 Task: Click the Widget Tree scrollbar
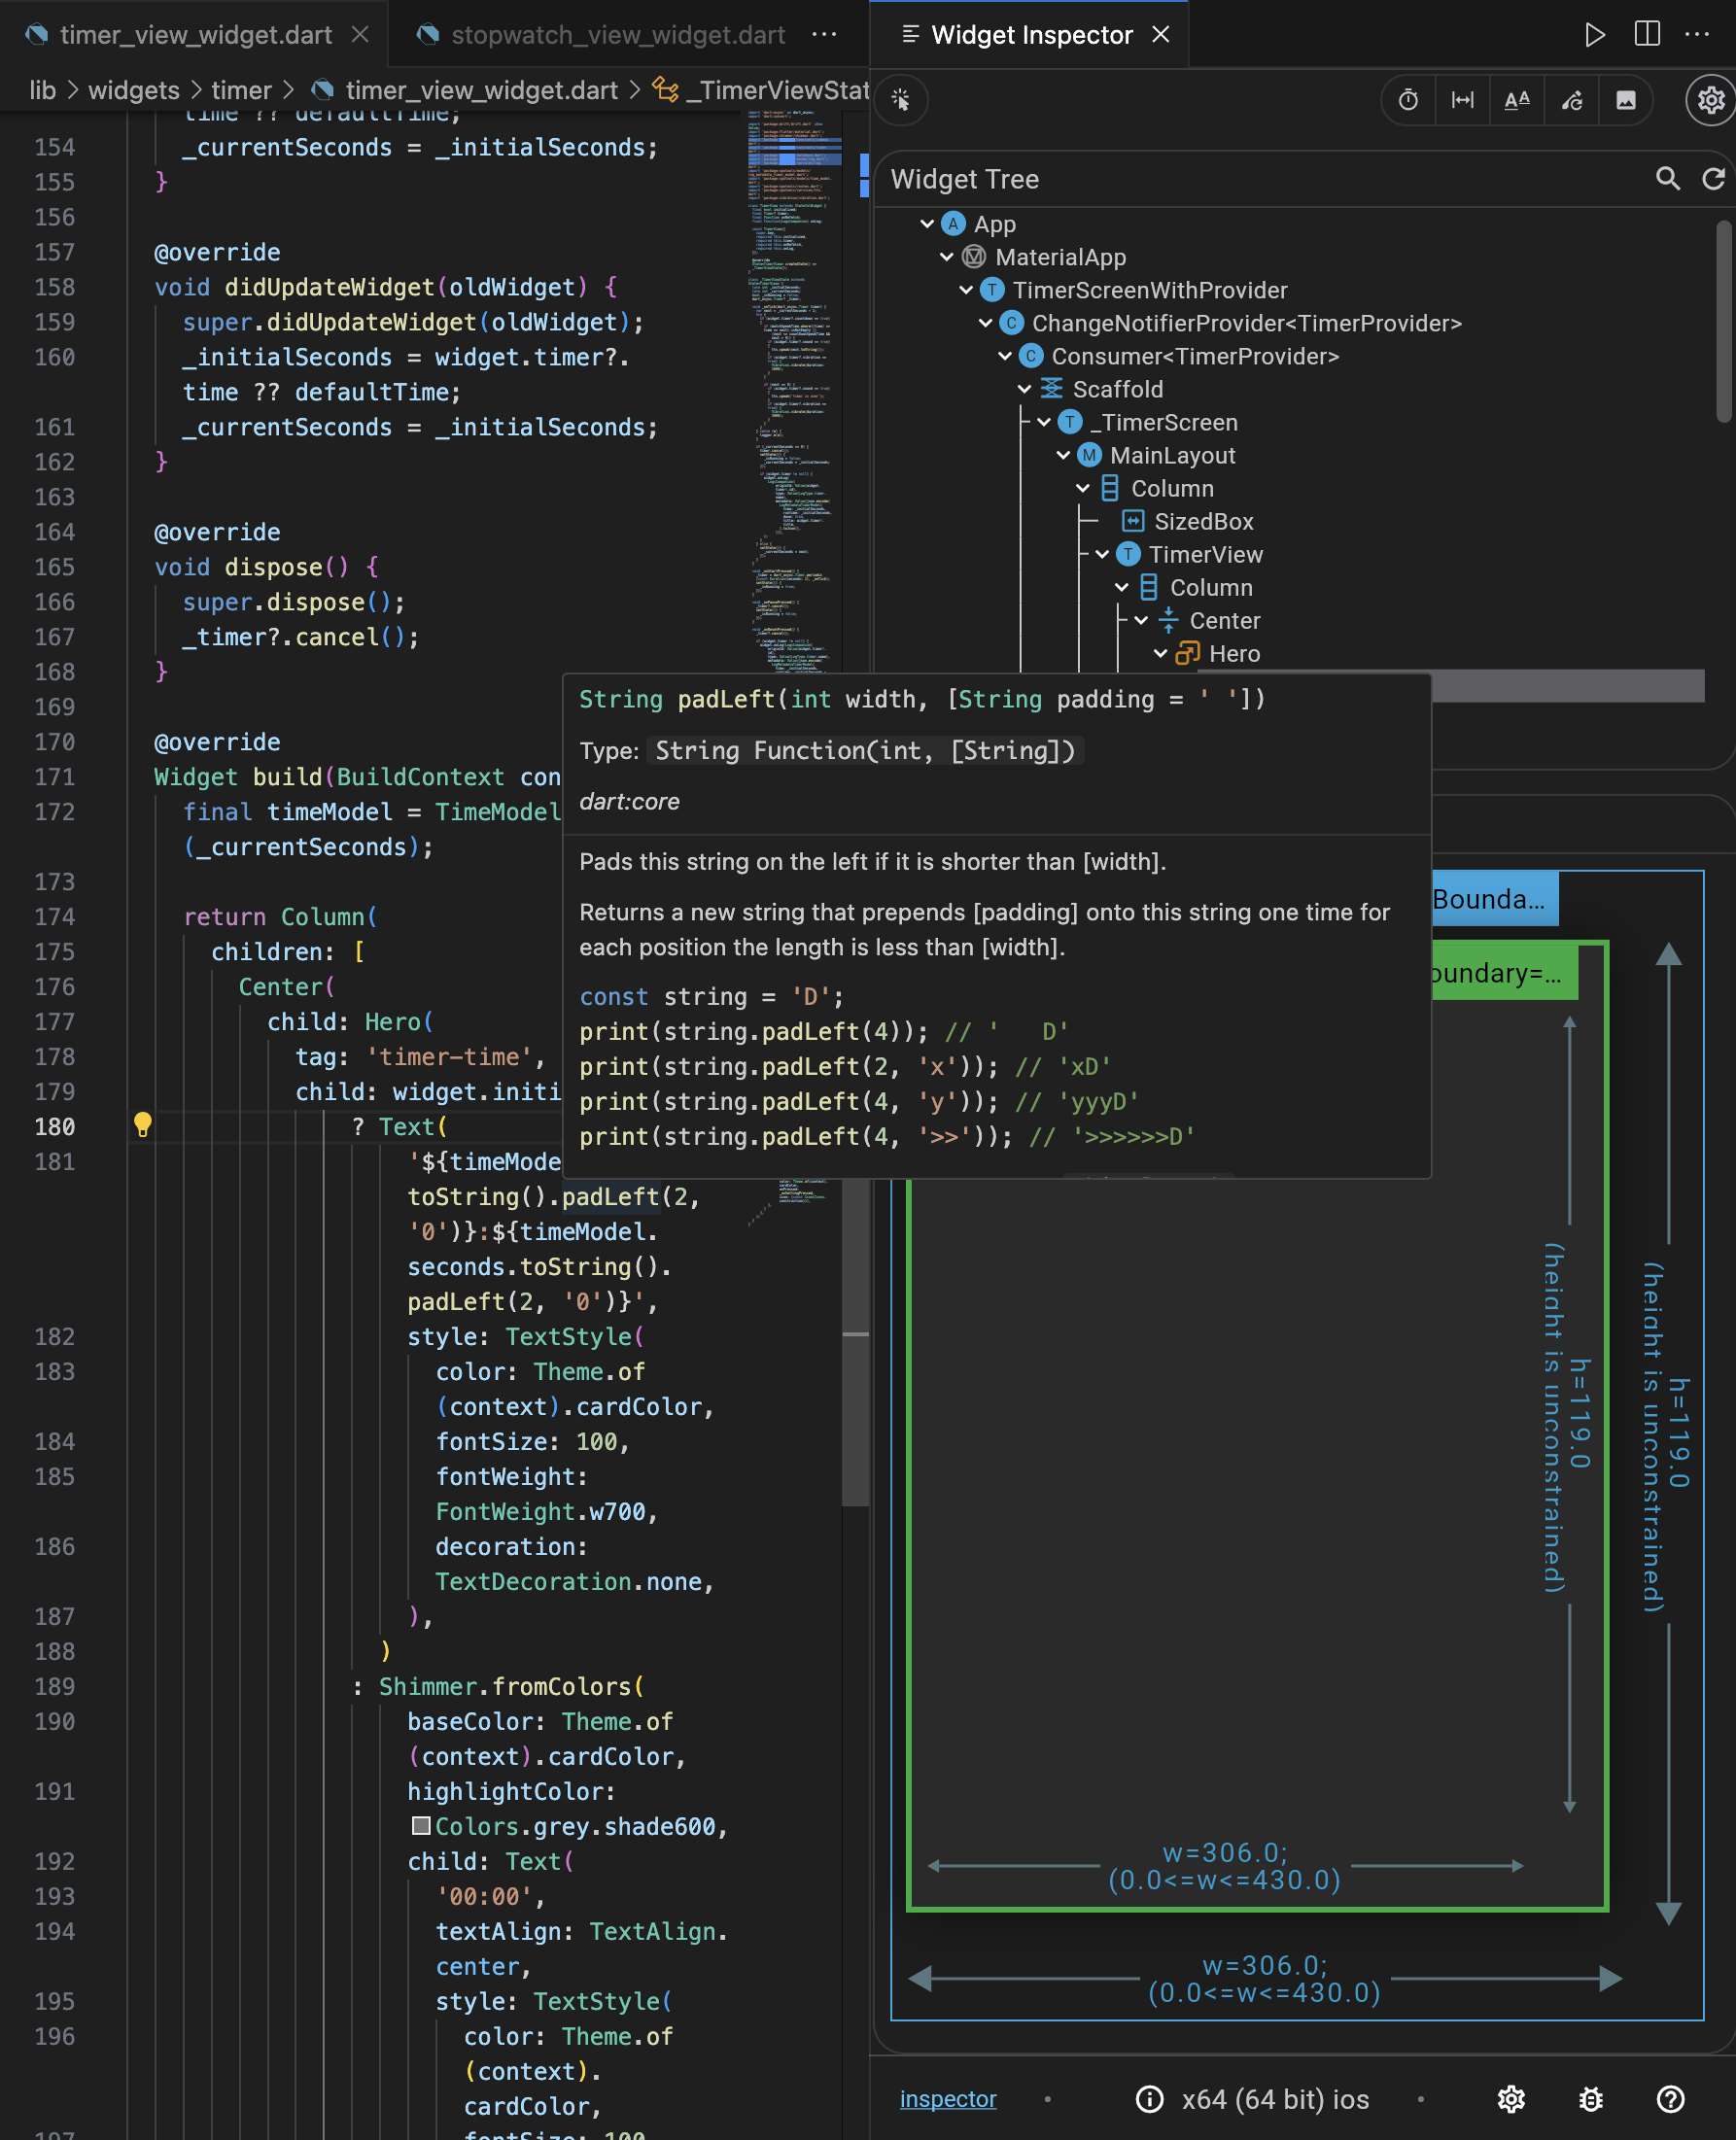tap(1723, 322)
